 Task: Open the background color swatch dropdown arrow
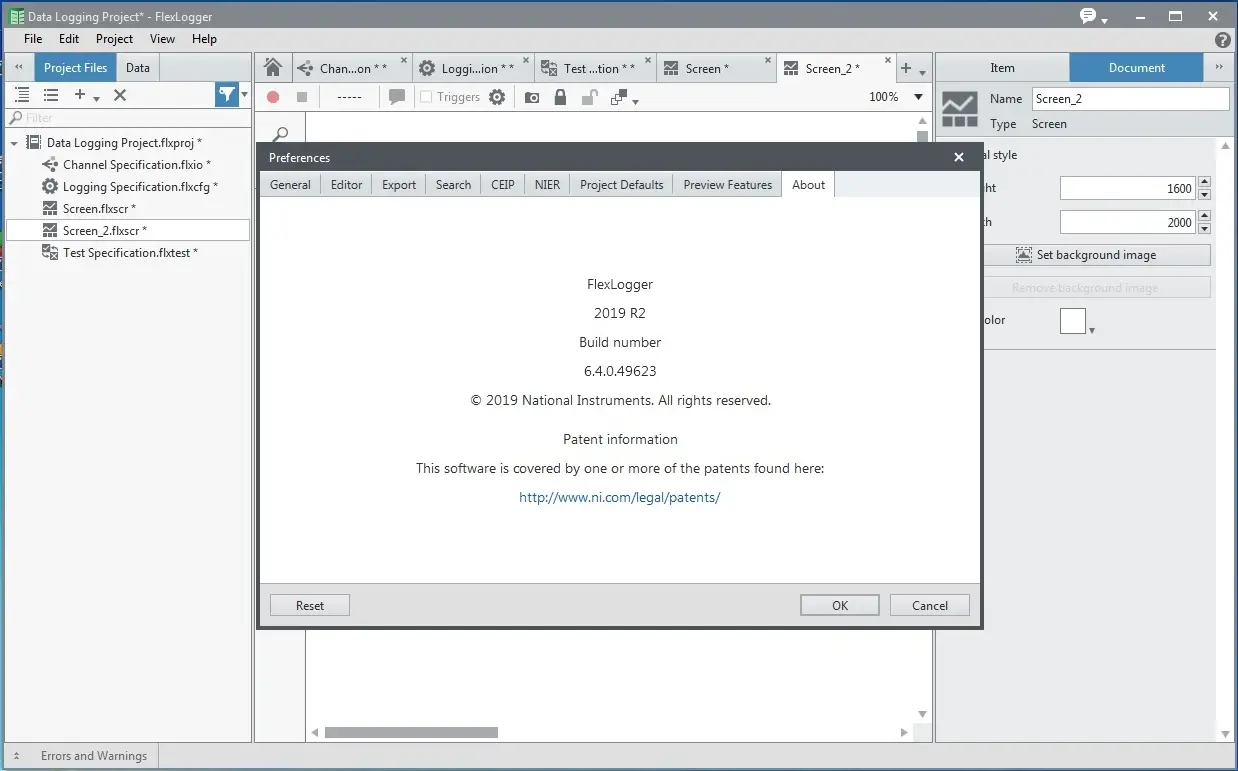click(x=1092, y=330)
